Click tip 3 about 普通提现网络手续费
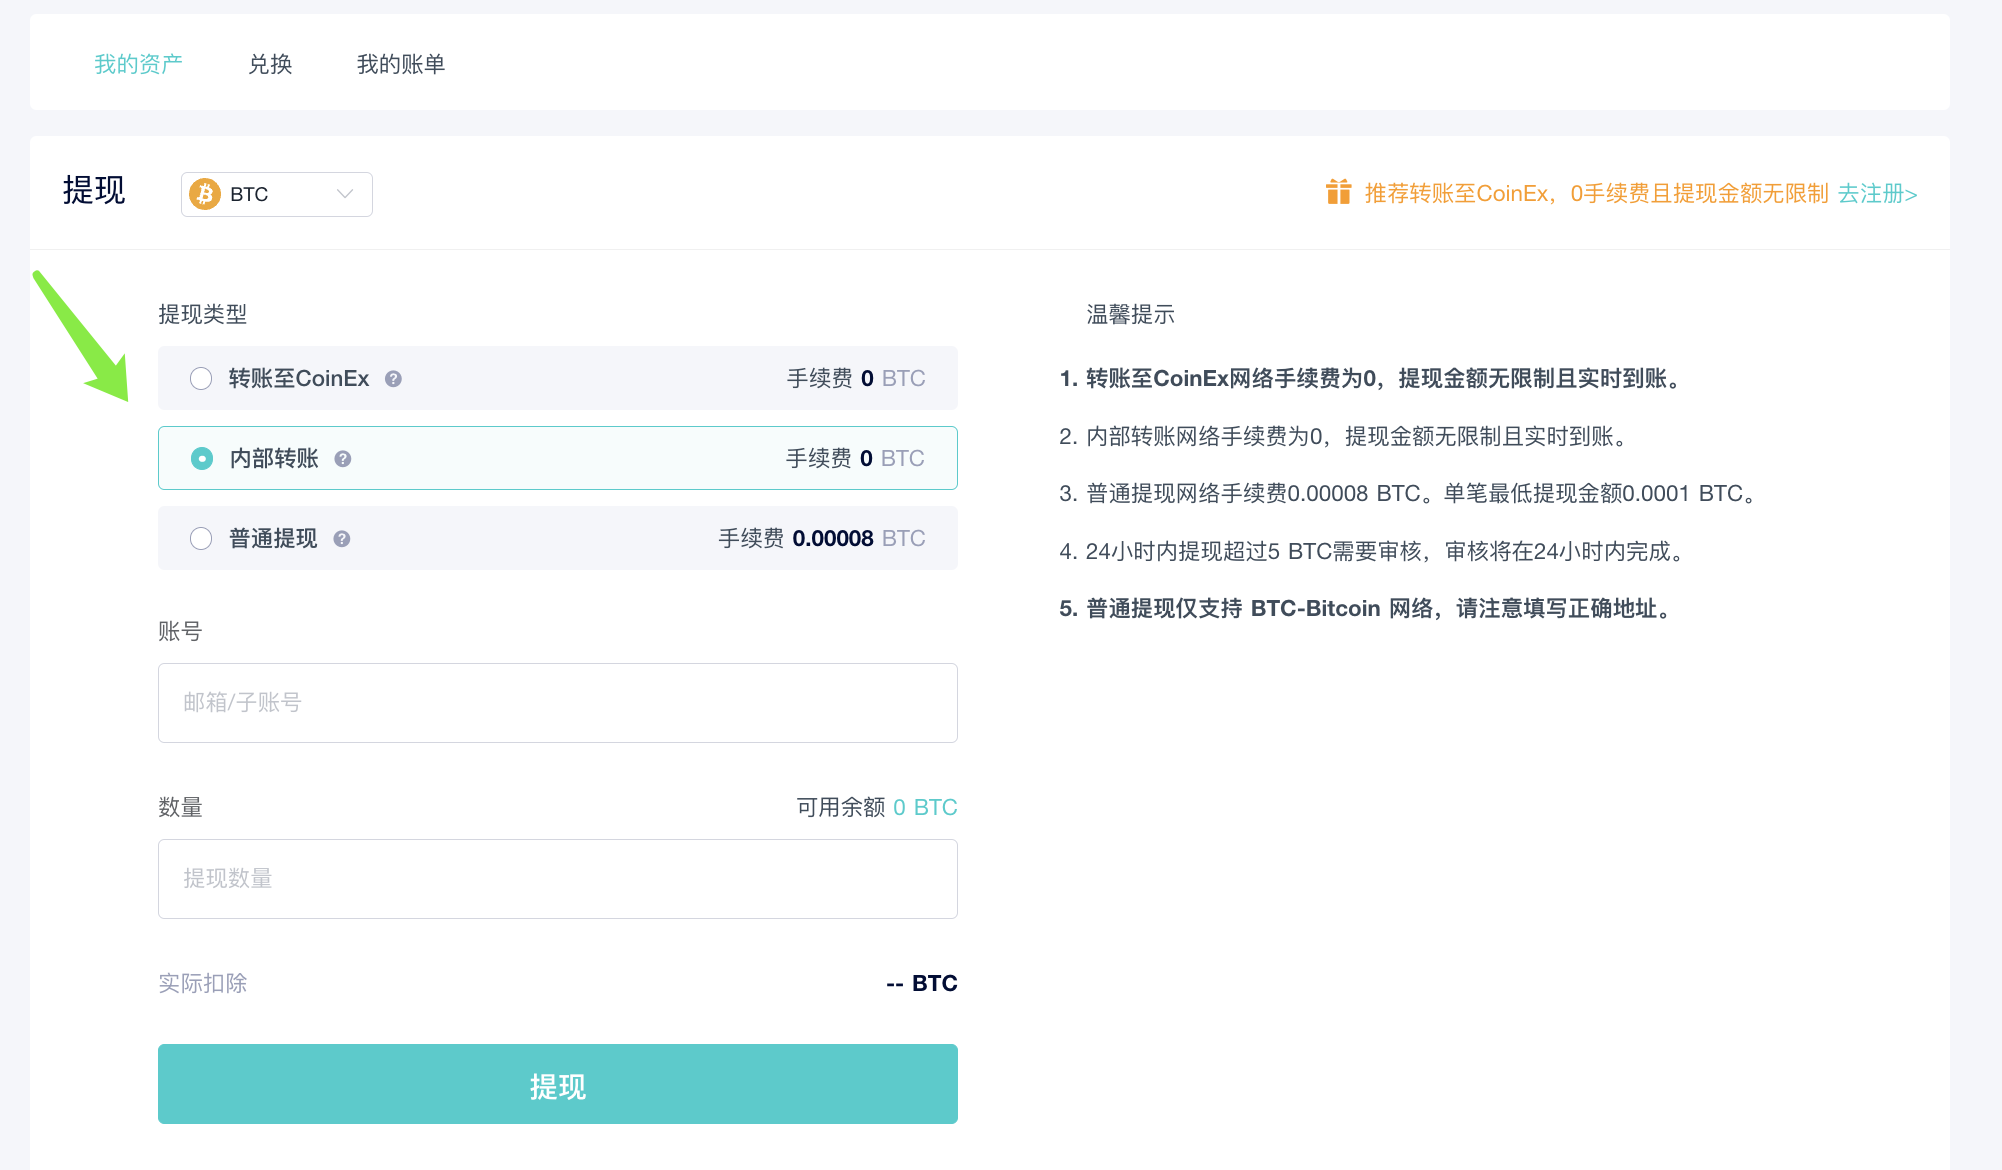 coord(1409,493)
